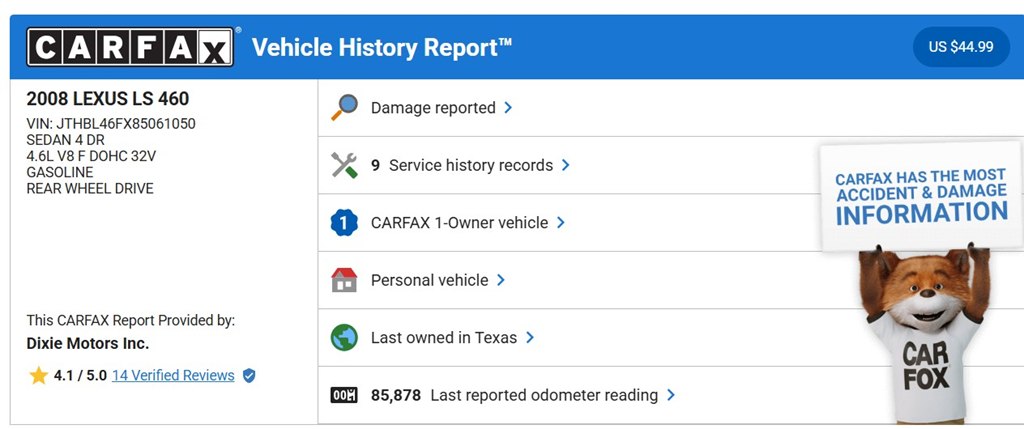Expand the Service history records chevron
1024x429 pixels.
pyautogui.click(x=566, y=165)
